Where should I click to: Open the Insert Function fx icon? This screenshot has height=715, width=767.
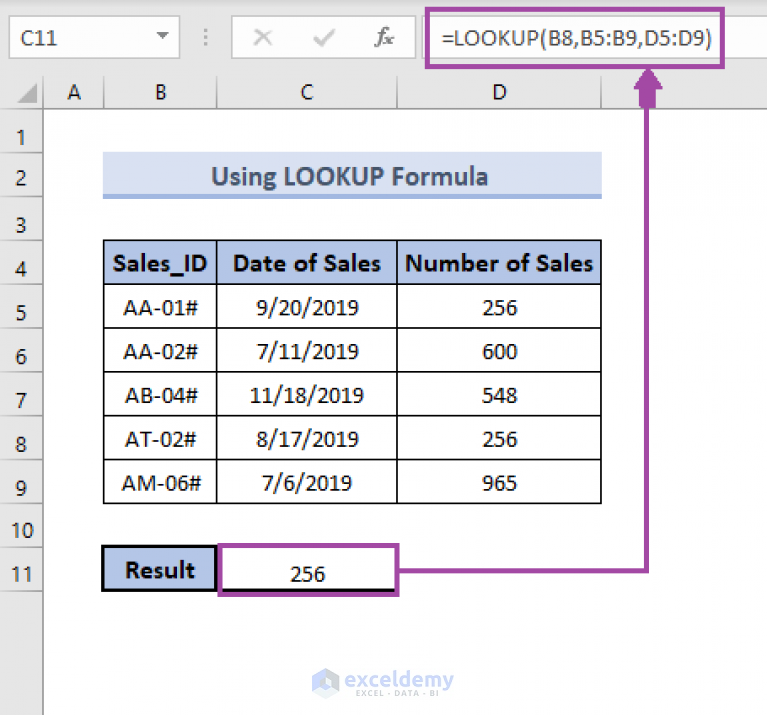pyautogui.click(x=384, y=39)
